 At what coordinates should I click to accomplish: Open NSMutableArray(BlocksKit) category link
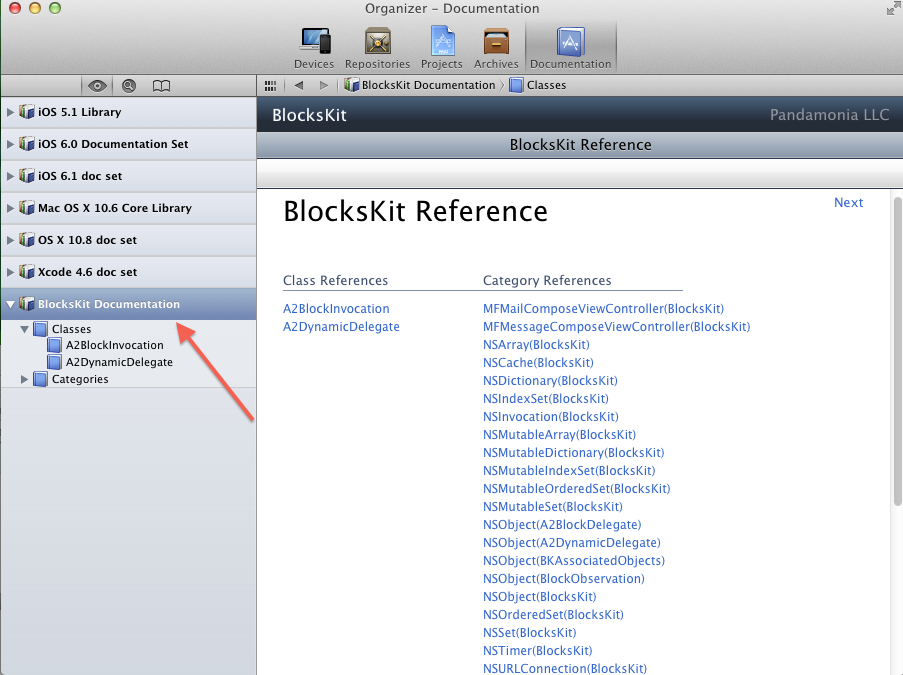pyautogui.click(x=559, y=435)
